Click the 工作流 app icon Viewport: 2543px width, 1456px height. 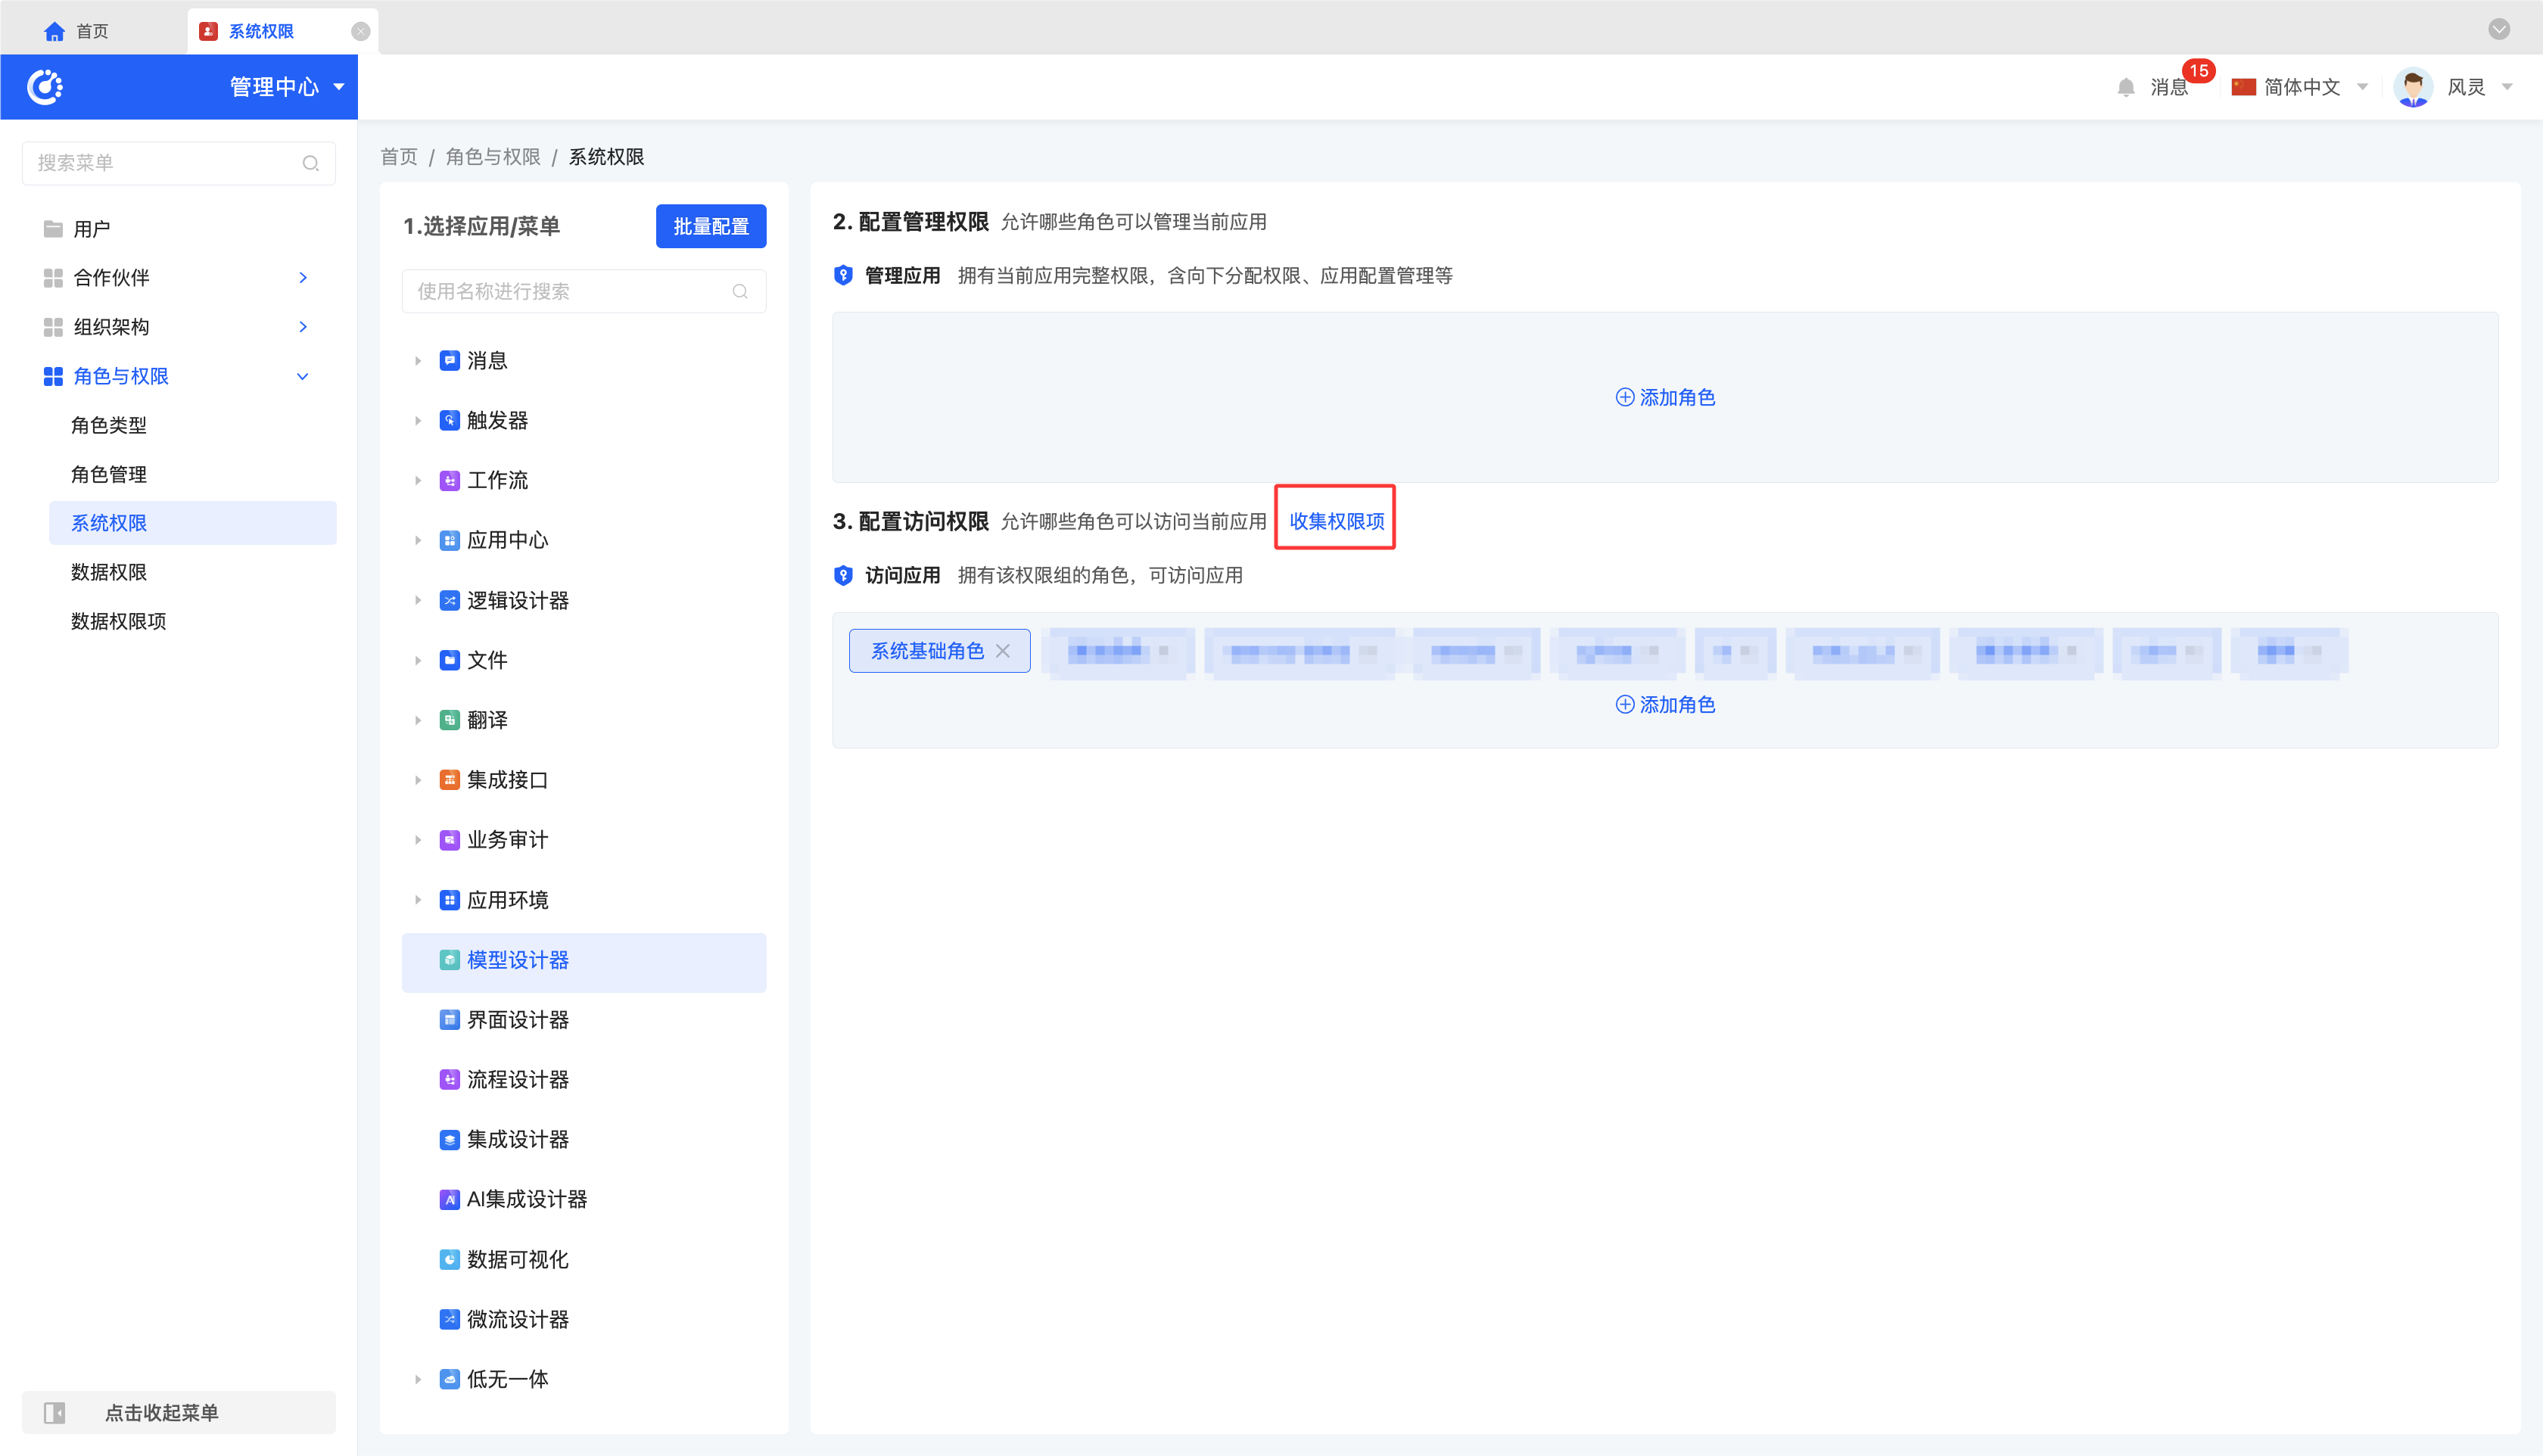click(x=450, y=480)
